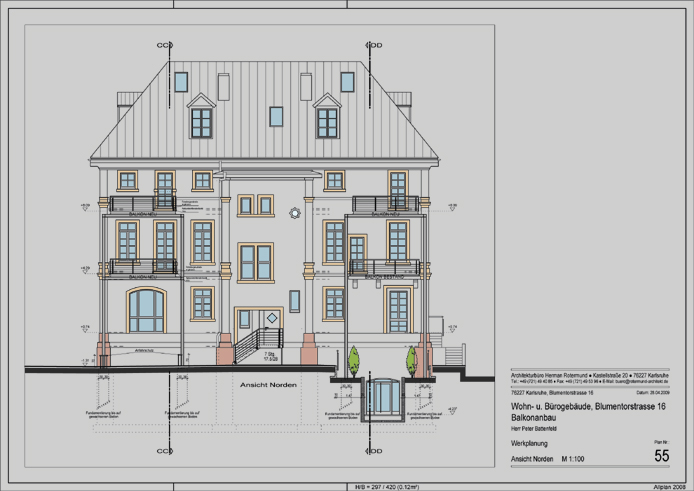Select plan number 55 in the title block
The image size is (694, 491).
661,456
